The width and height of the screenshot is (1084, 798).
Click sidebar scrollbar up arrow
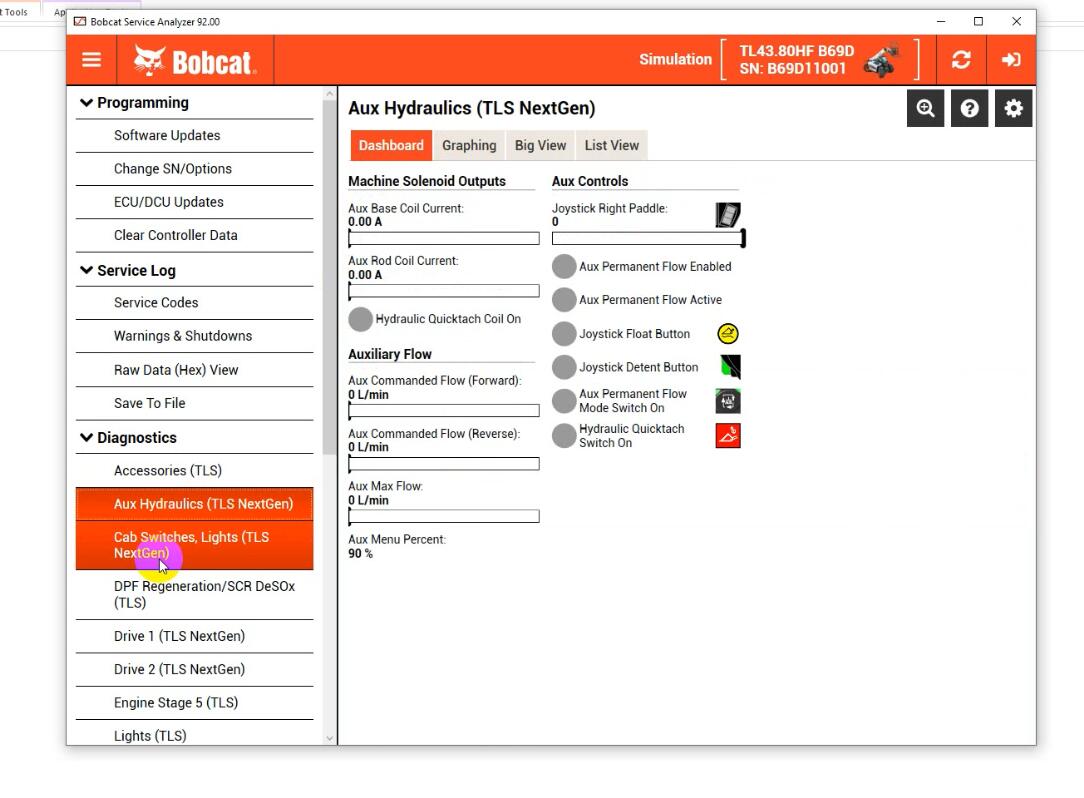329,93
